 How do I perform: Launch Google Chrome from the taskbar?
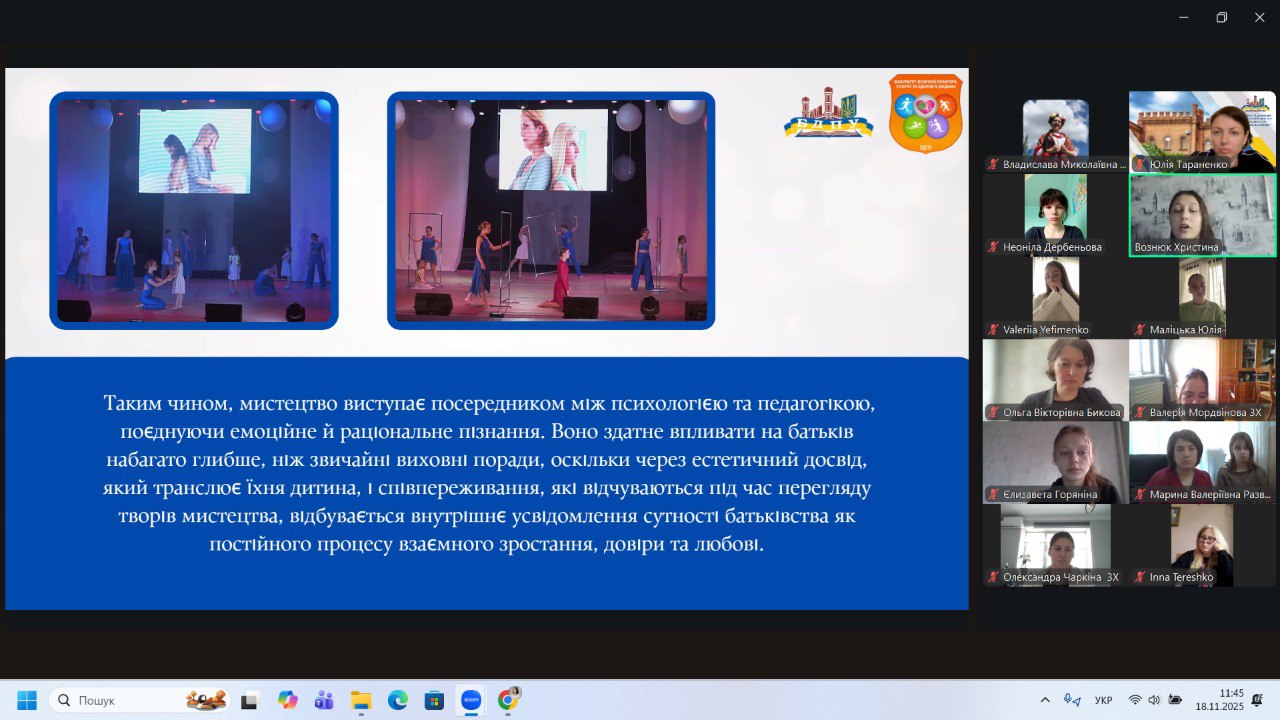[x=507, y=700]
